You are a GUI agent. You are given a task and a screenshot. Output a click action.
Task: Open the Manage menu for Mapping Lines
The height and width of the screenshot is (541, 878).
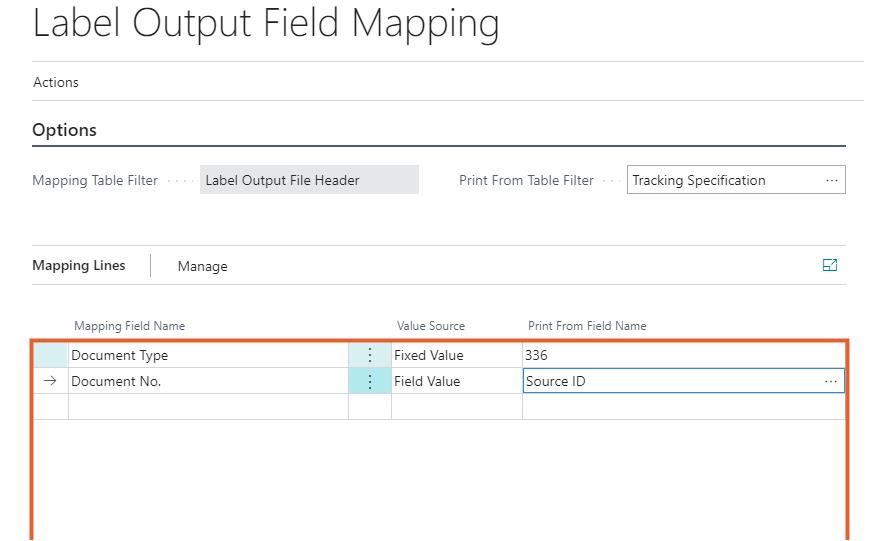[x=202, y=266]
